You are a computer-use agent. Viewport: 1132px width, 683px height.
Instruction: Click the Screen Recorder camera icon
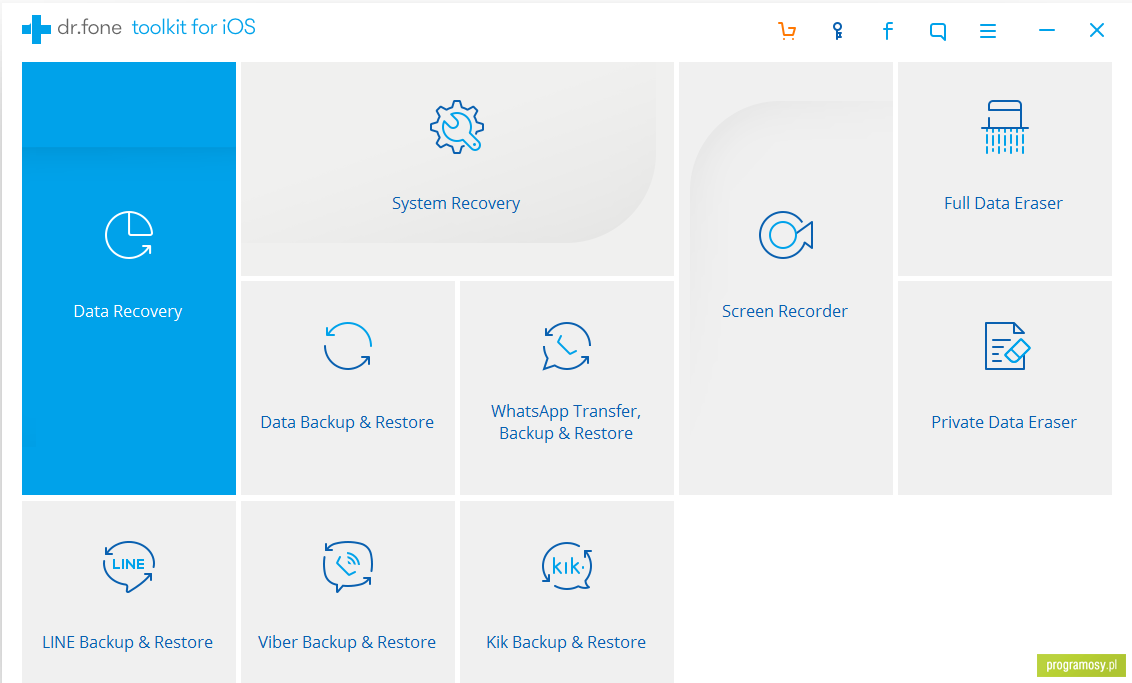click(x=785, y=235)
